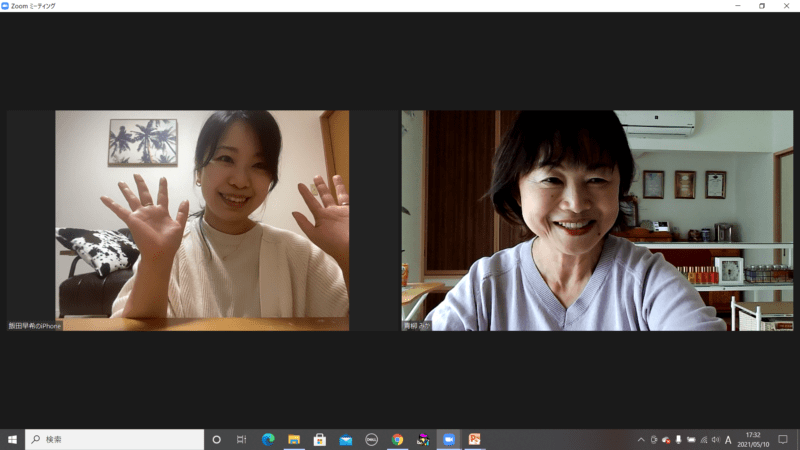Click the Dell icon in the taskbar
The height and width of the screenshot is (450, 800).
click(x=371, y=439)
